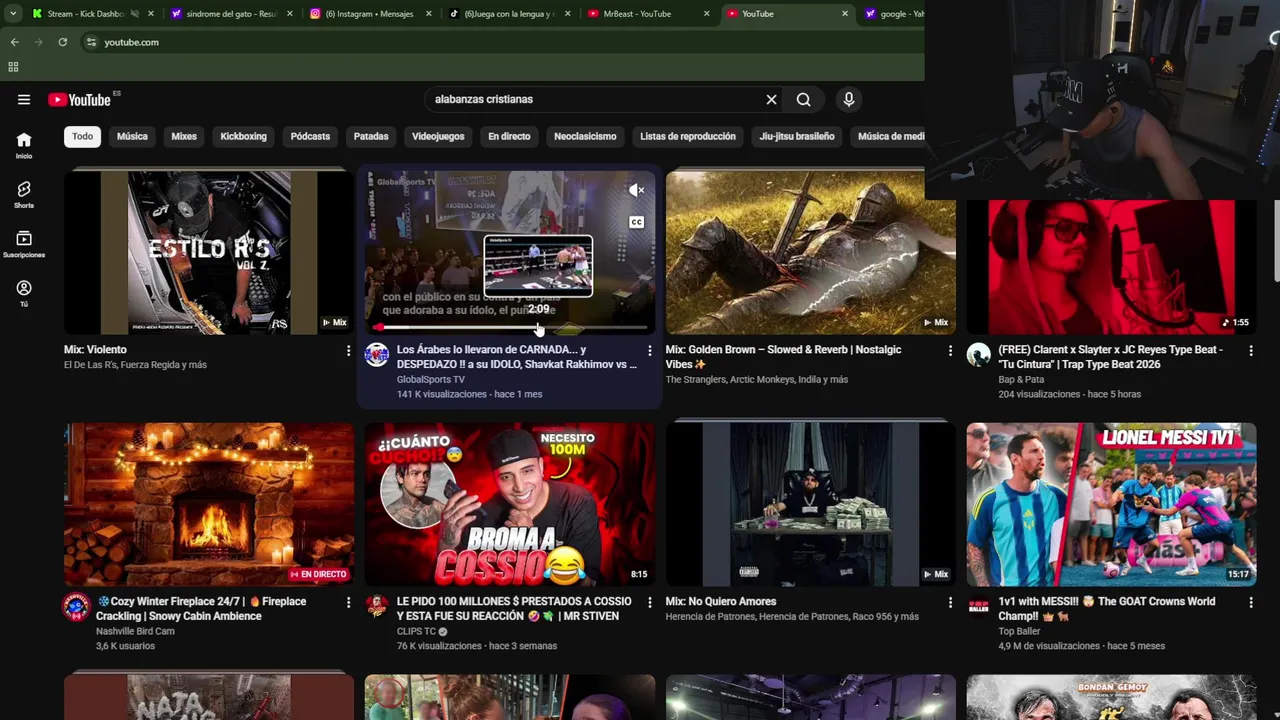Open the Lionel Messi 1v1 thumbnail
The image size is (1280, 720).
(1111, 504)
